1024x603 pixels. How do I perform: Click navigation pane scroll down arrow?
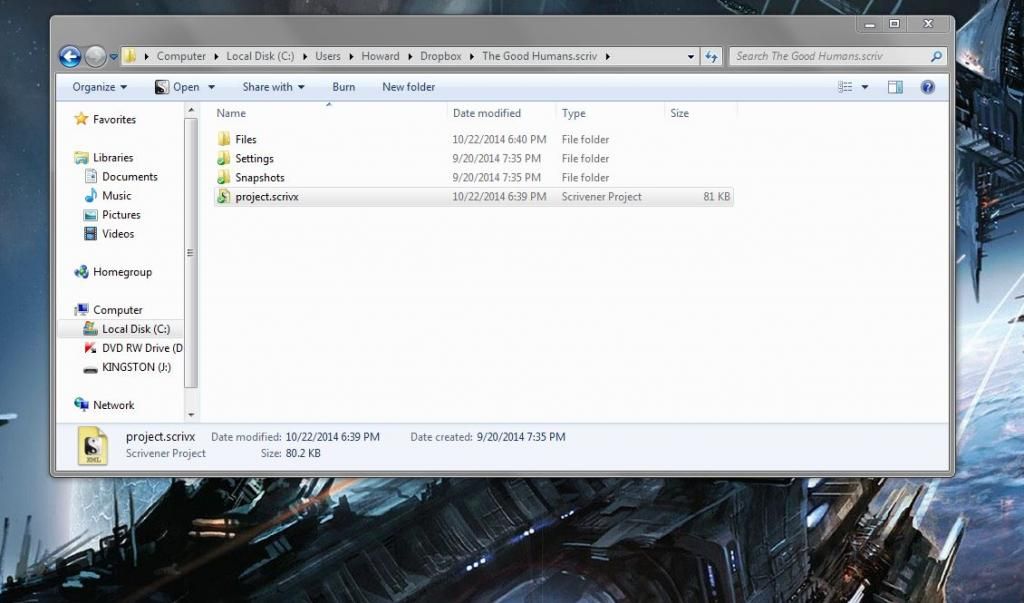[x=191, y=415]
